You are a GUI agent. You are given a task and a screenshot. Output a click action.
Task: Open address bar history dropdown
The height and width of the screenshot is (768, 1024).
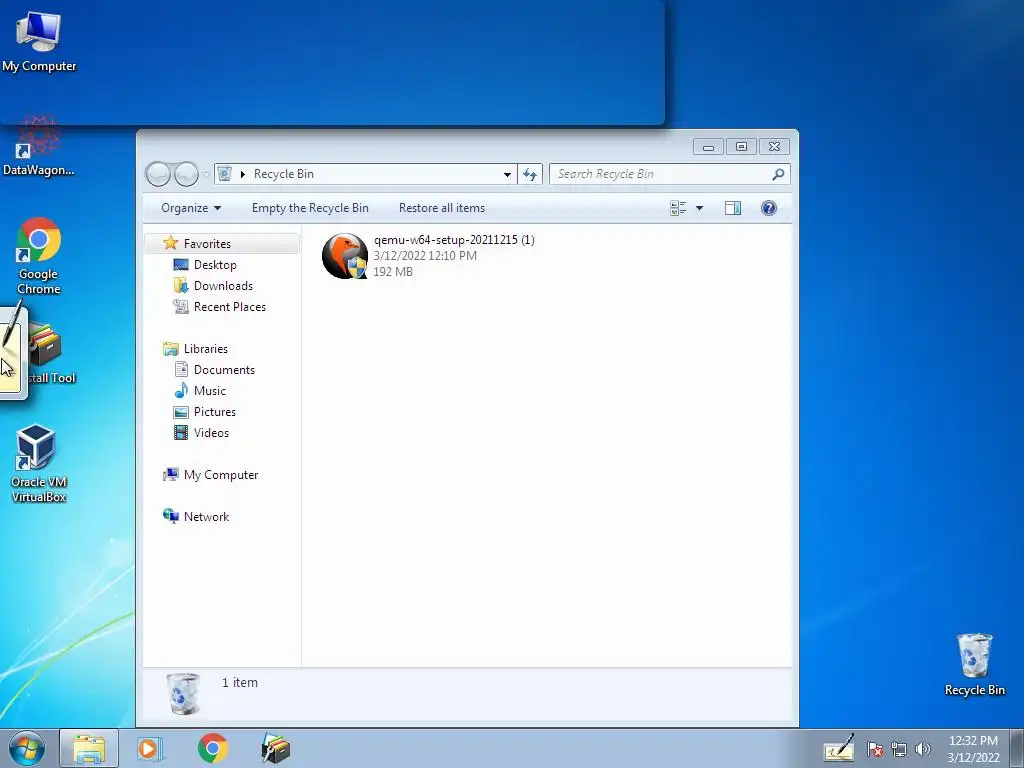coord(507,174)
